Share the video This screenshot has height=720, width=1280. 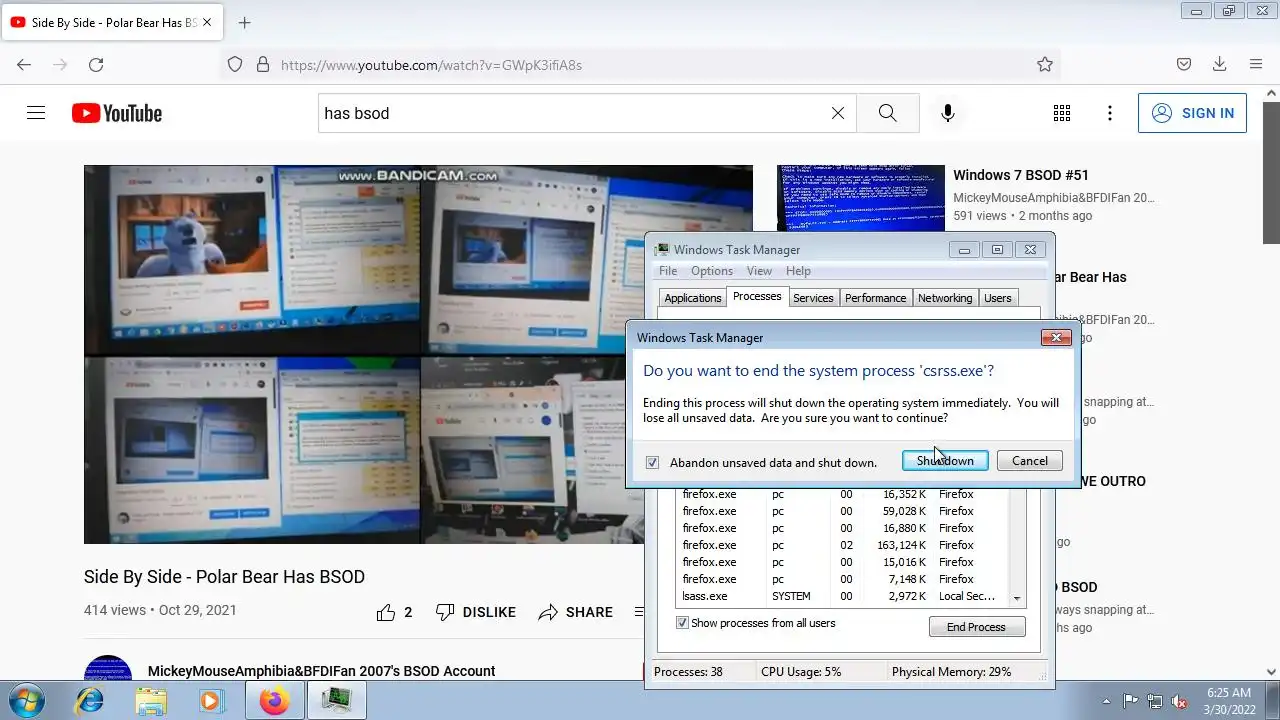[576, 612]
